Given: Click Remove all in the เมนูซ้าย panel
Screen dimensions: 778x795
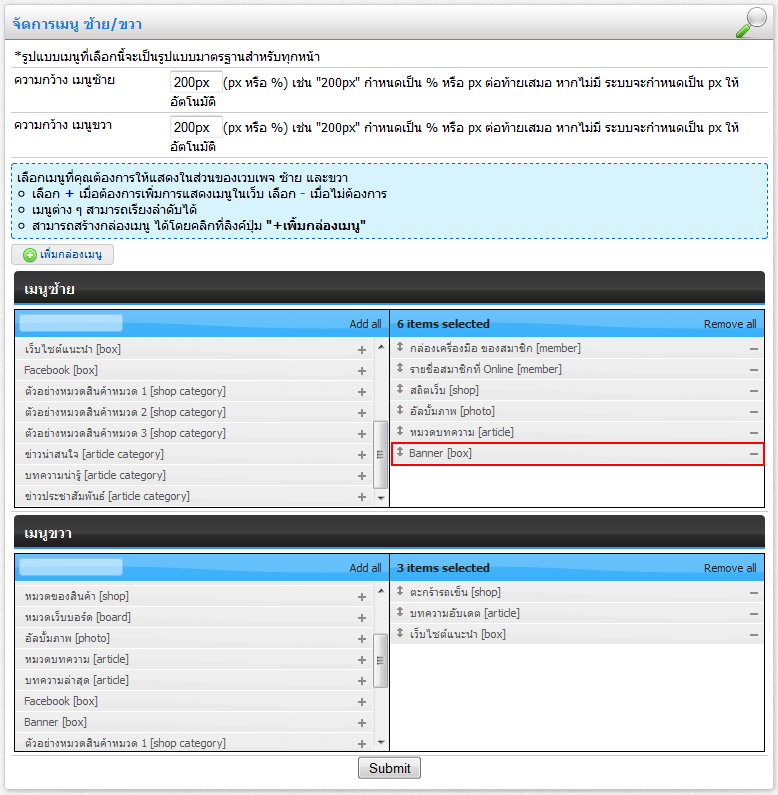Looking at the screenshot, I should [729, 324].
